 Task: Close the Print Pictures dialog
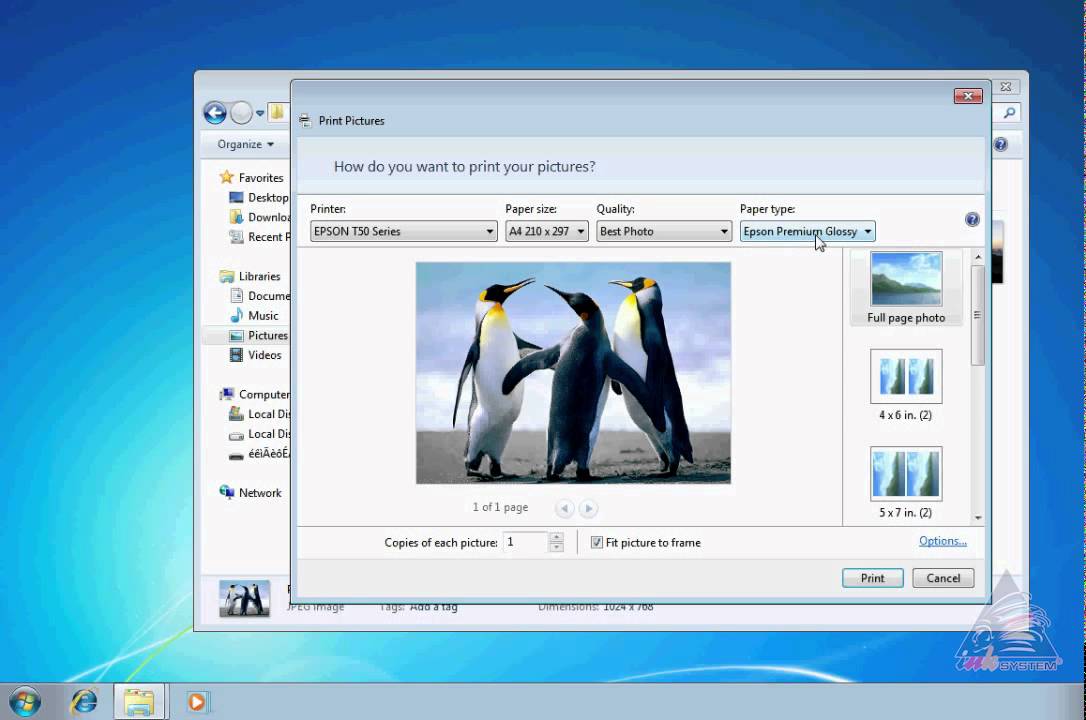point(968,96)
